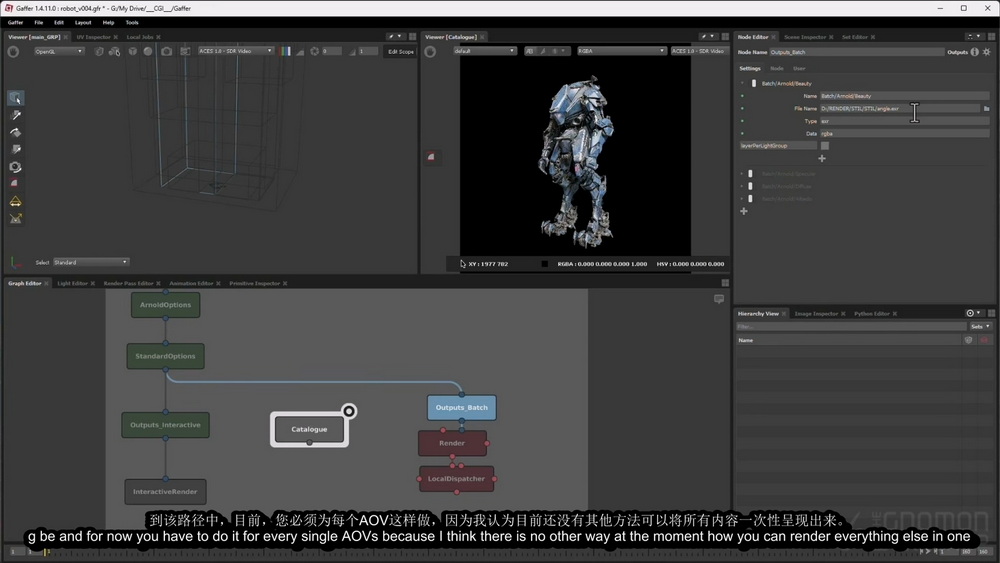
Task: Click the Node Name field Outputs_Batch
Action: point(856,52)
